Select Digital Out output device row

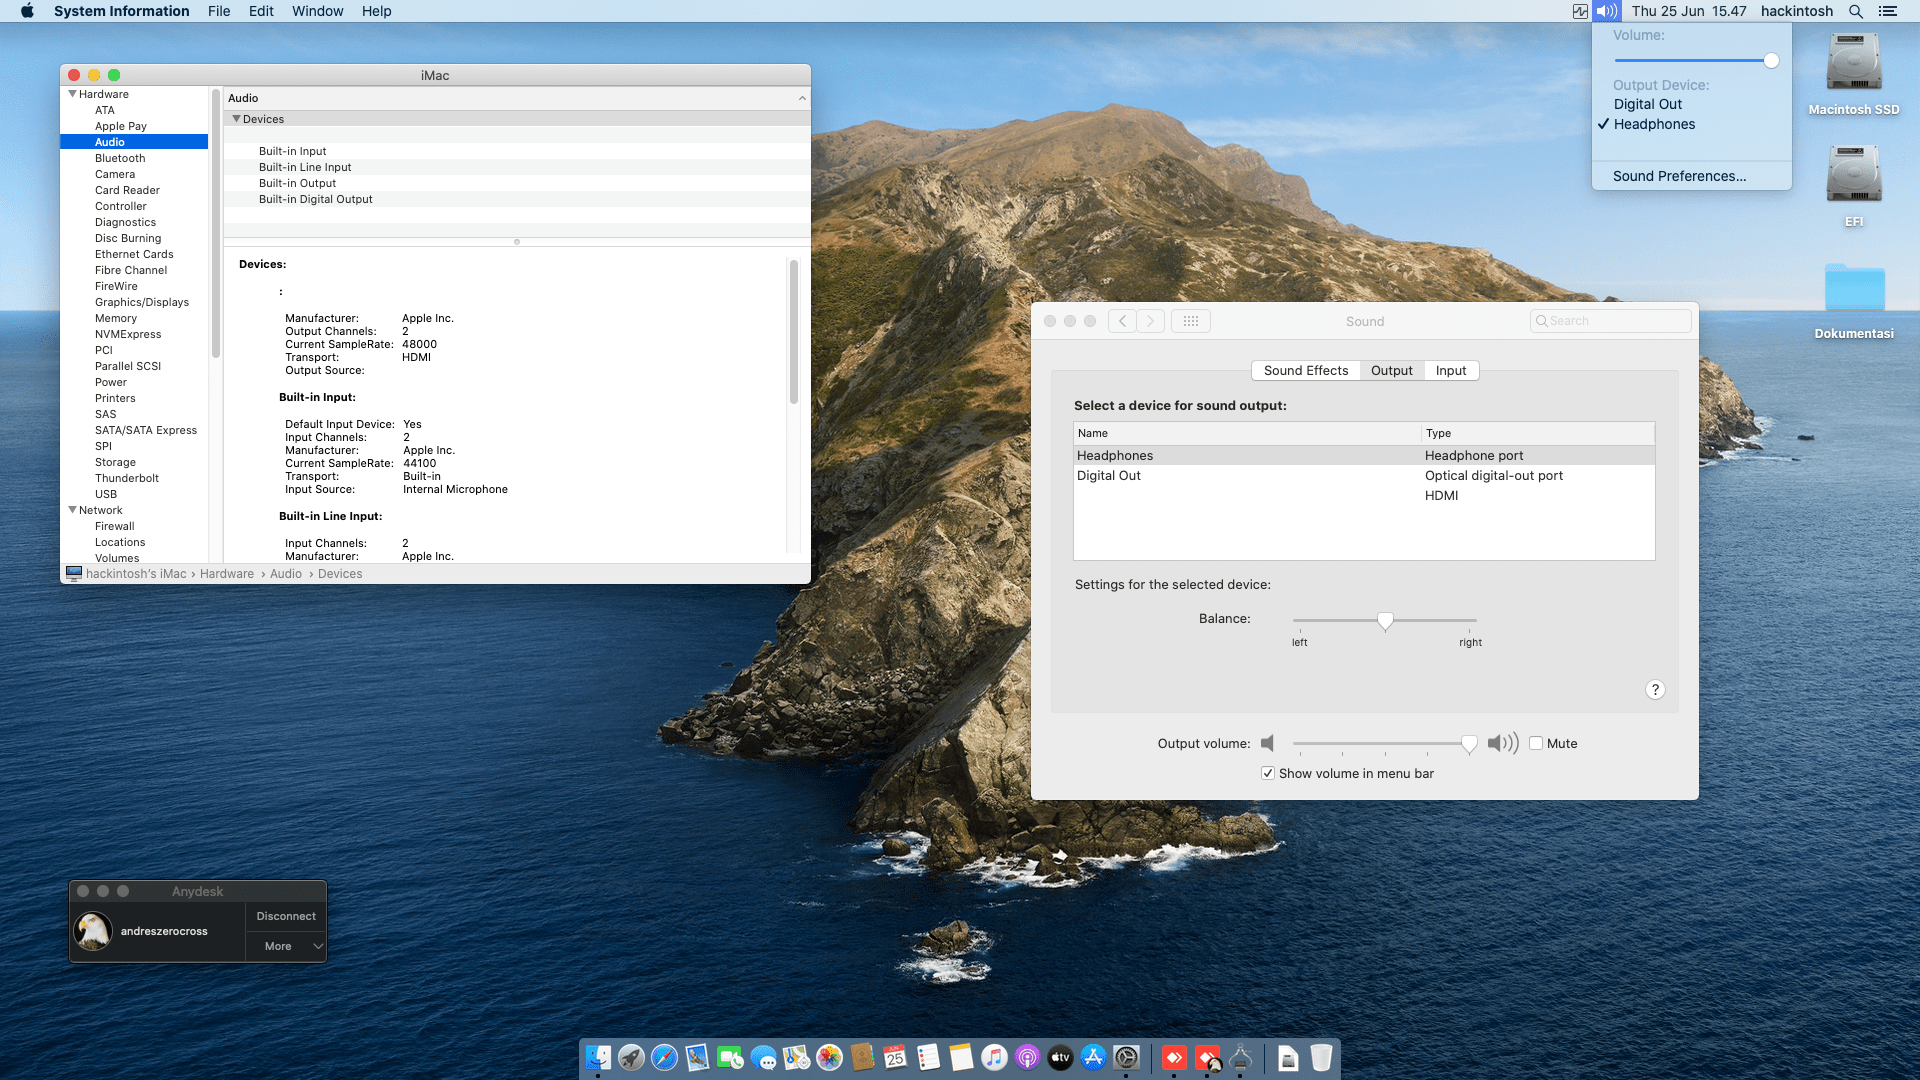tap(1364, 476)
